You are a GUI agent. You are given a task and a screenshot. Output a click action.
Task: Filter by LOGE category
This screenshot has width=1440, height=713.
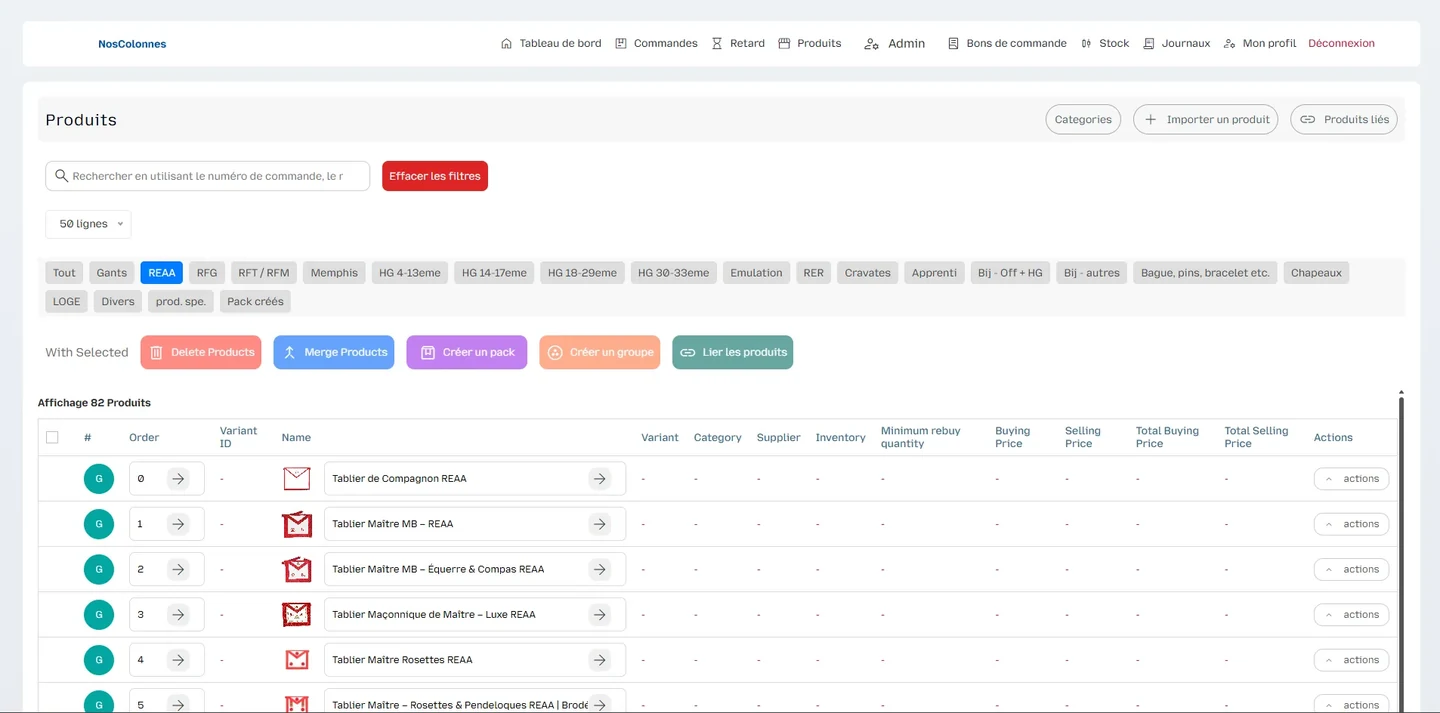66,302
